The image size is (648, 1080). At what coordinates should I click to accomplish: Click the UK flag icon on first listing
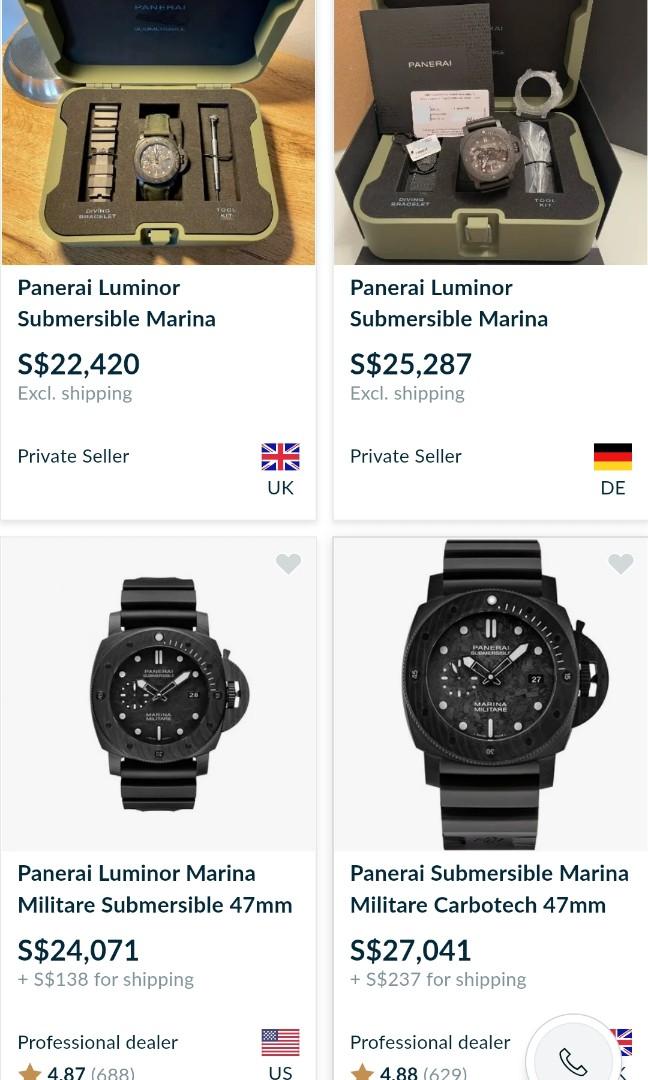[x=280, y=456]
